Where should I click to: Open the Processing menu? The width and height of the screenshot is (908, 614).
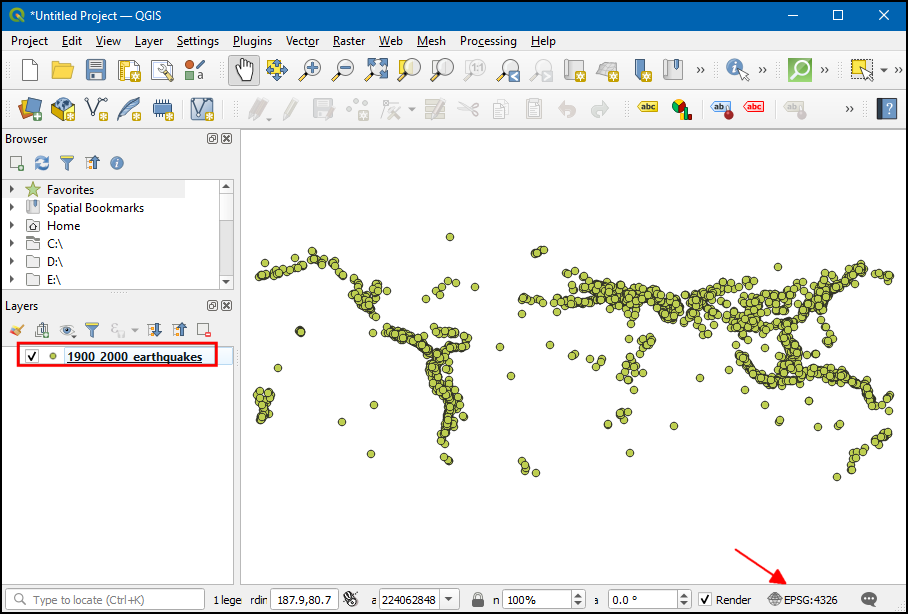488,41
